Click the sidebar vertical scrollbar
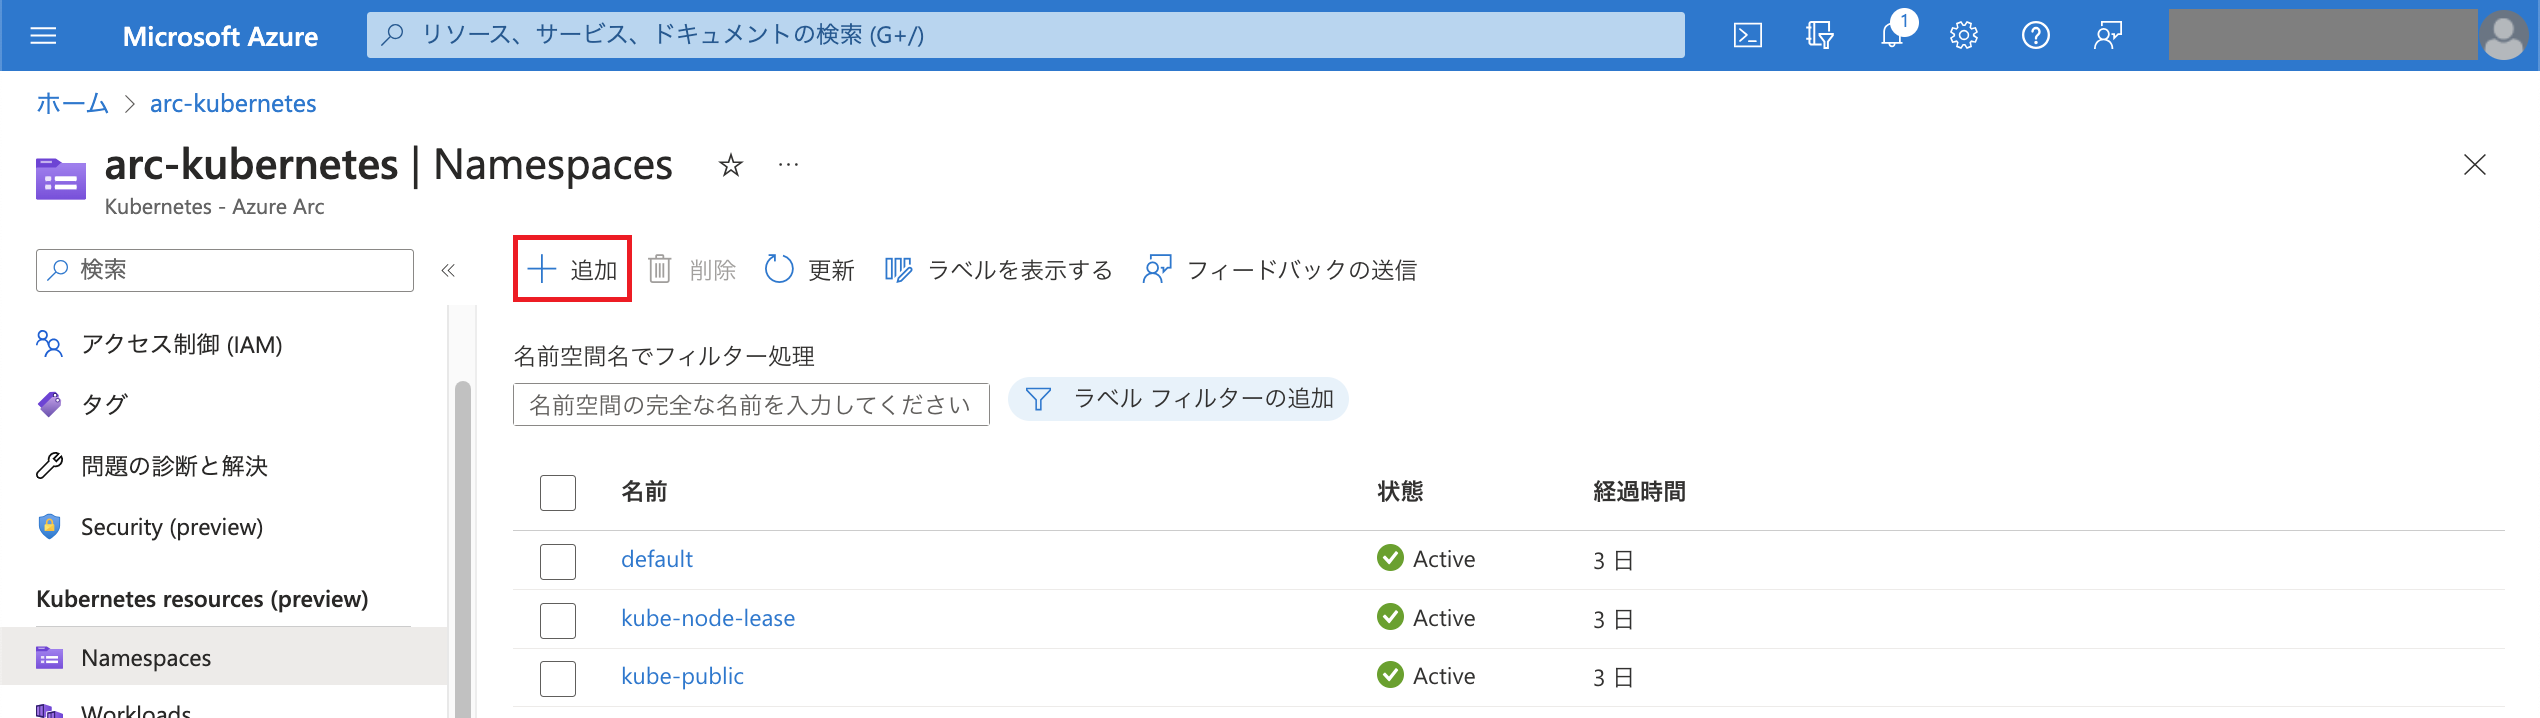Image resolution: width=2540 pixels, height=718 pixels. click(x=462, y=550)
